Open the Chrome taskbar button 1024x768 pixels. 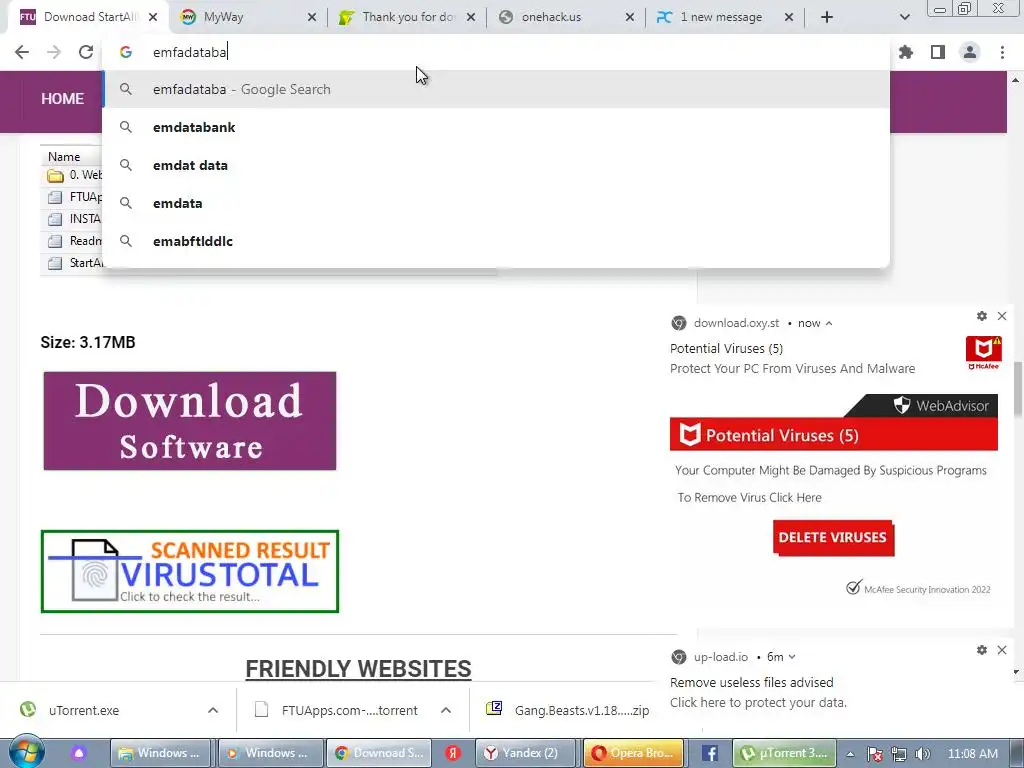click(379, 753)
